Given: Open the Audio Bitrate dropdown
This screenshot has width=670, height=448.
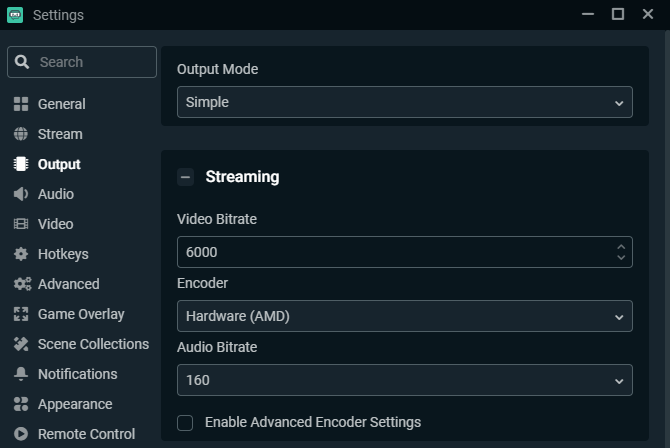Looking at the screenshot, I should coord(404,380).
